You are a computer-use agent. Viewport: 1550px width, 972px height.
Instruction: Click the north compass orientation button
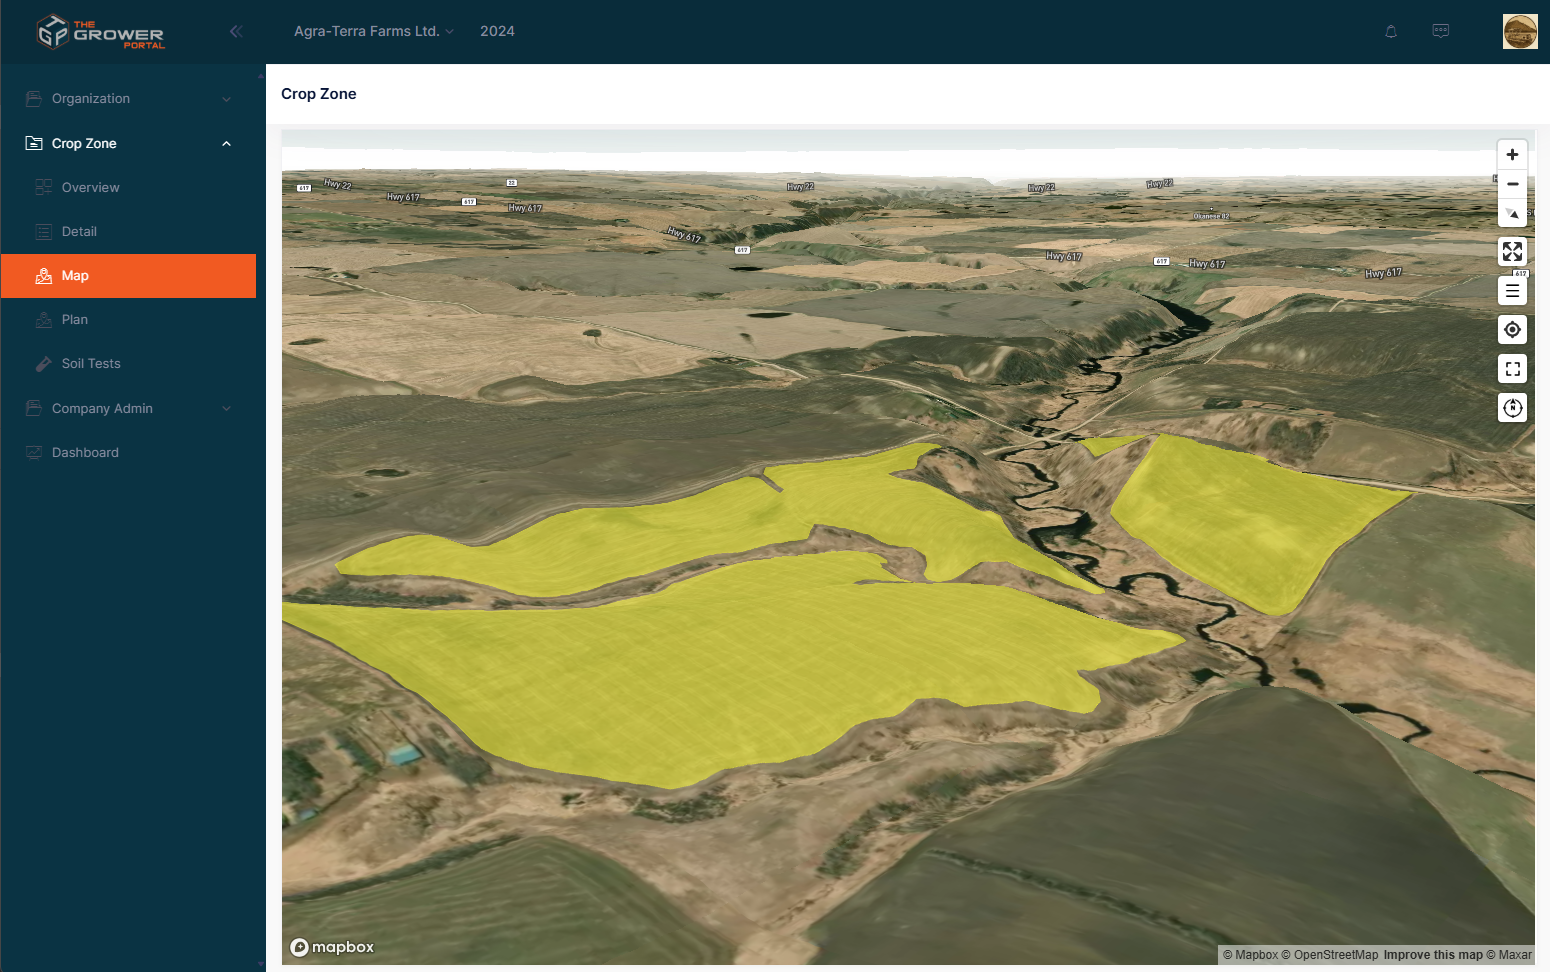(x=1512, y=408)
